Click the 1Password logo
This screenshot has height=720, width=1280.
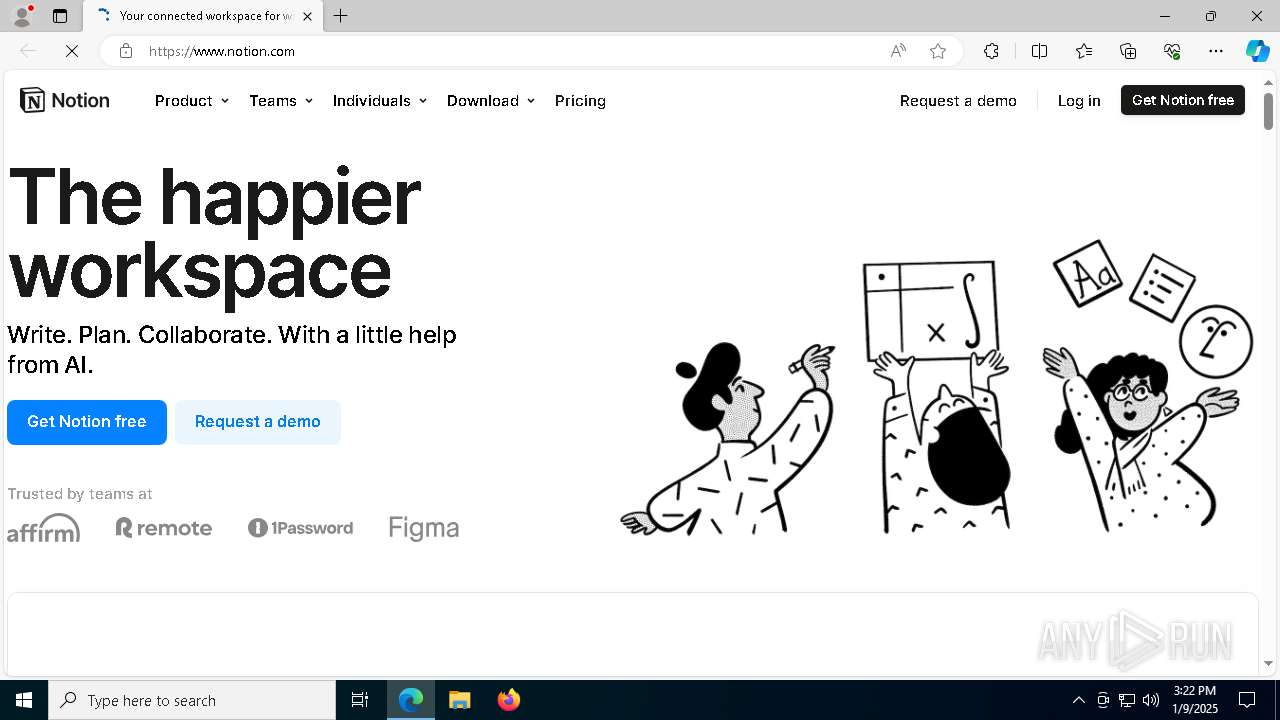pos(300,528)
